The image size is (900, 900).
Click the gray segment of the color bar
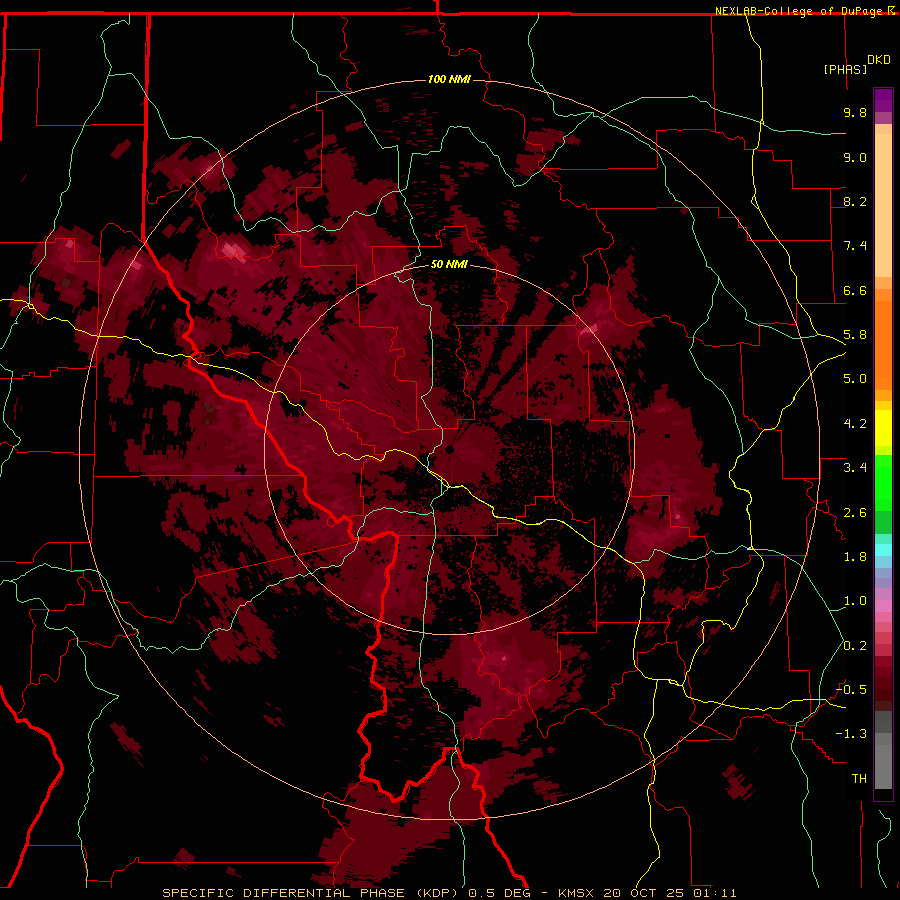[883, 749]
